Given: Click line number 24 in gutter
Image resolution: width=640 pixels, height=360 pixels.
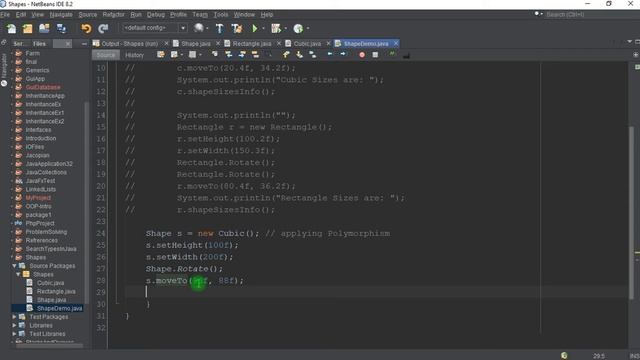Looking at the screenshot, I should [101, 233].
